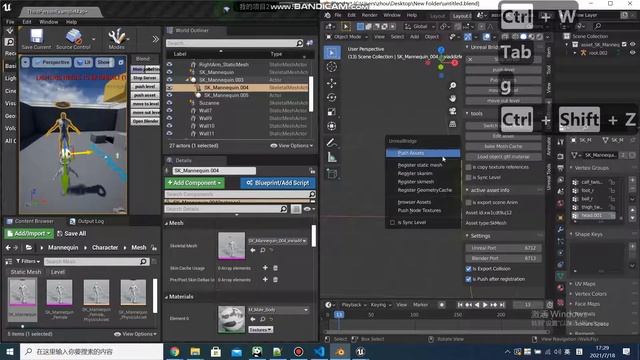Open Filters dropdown in Content Browser

pos(28,261)
